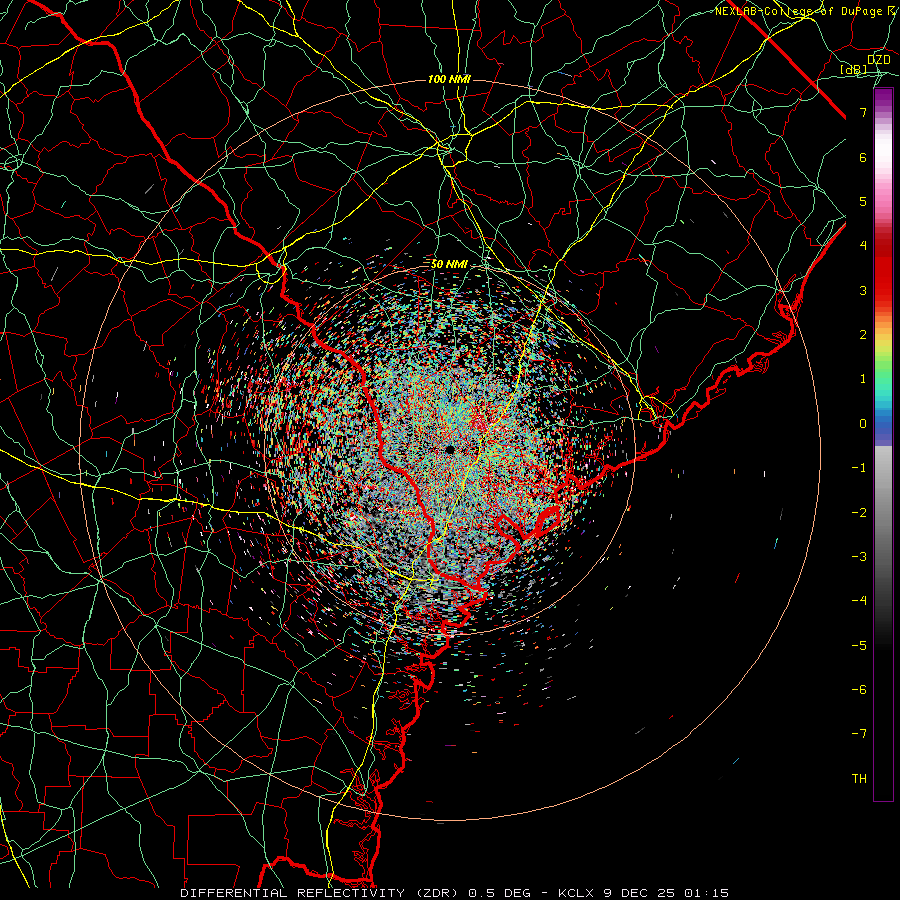Viewport: 900px width, 900px height.
Task: Click the 2 value on the color scale
Action: pyautogui.click(x=863, y=335)
